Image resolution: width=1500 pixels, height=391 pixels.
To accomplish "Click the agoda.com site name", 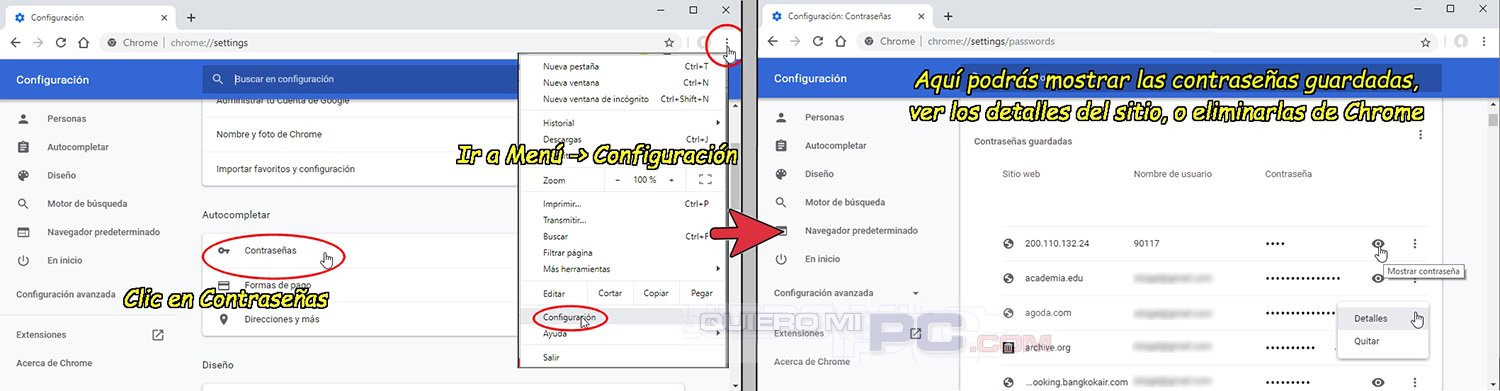I will [1048, 313].
